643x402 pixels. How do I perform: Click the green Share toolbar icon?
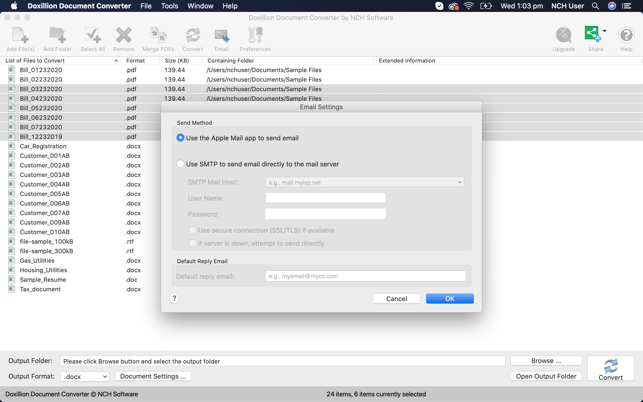[592, 34]
